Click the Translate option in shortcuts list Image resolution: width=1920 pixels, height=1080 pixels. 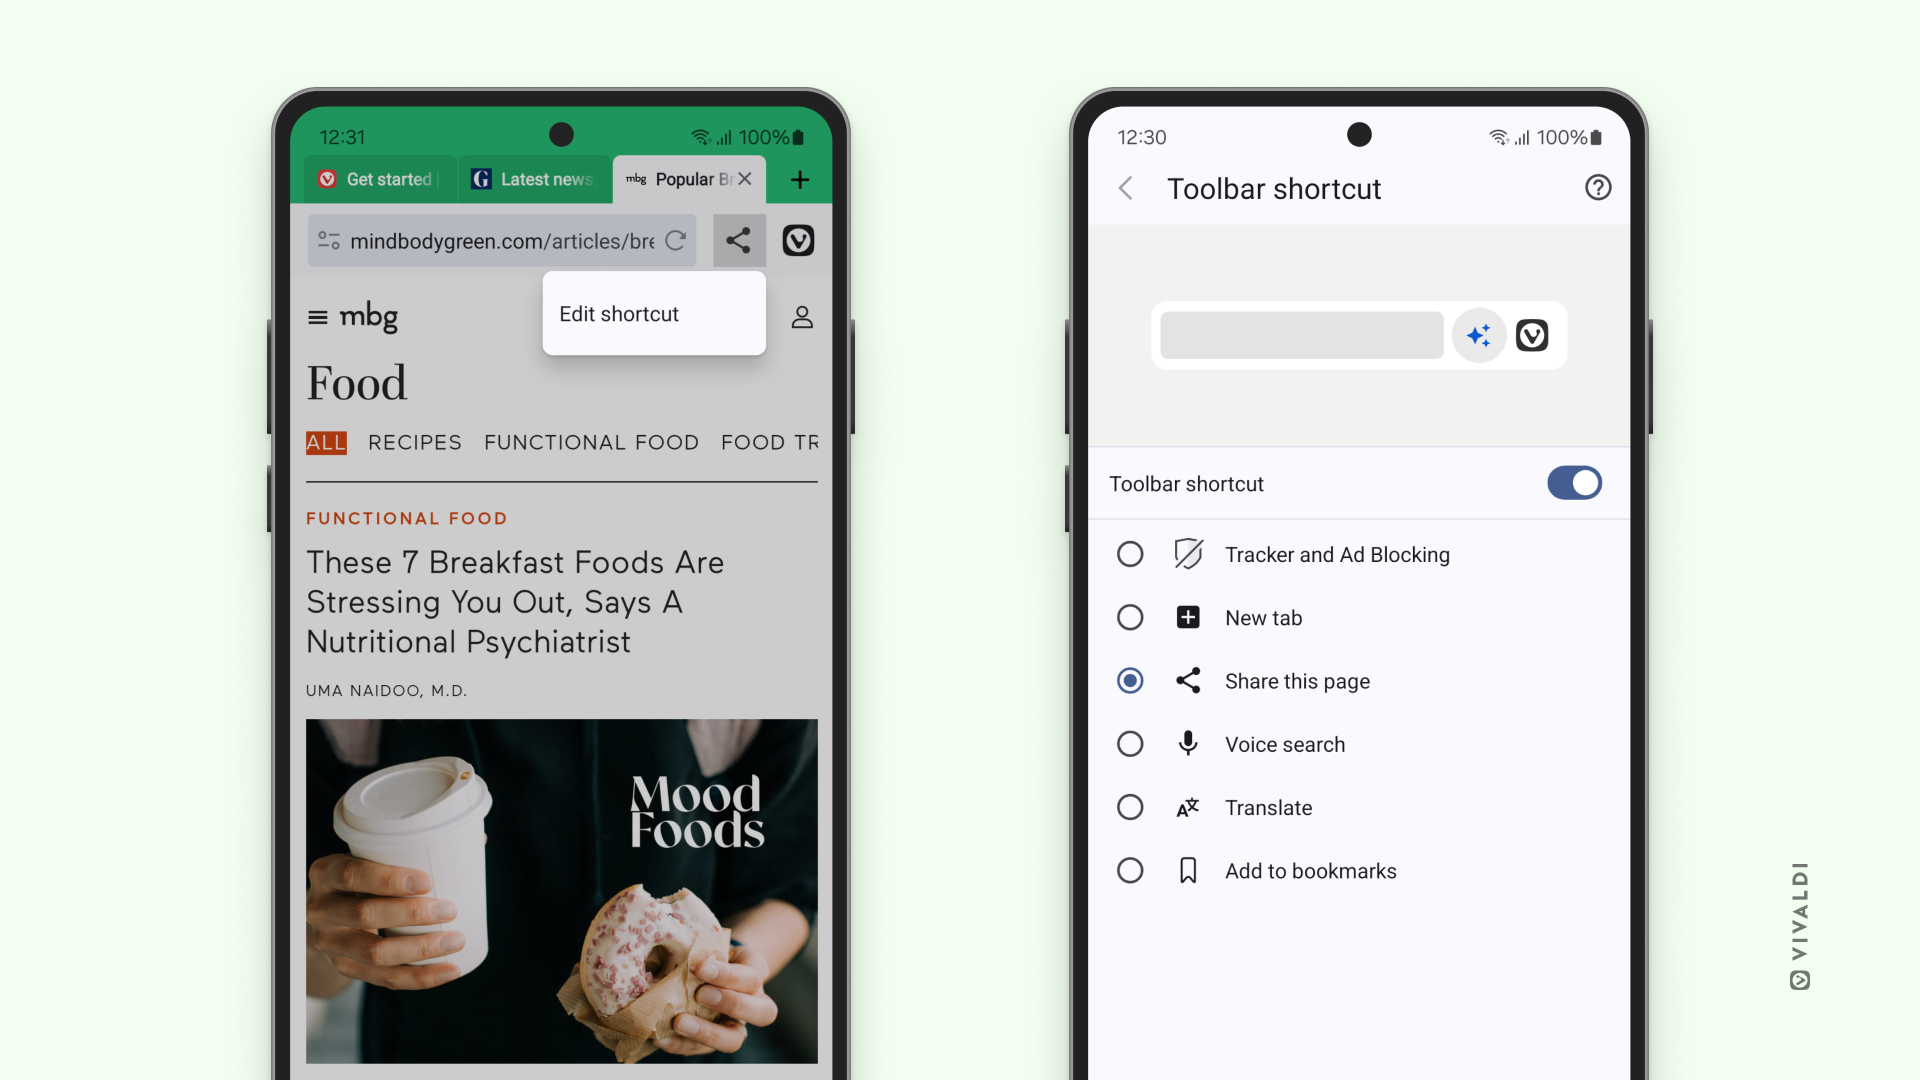tap(1267, 807)
